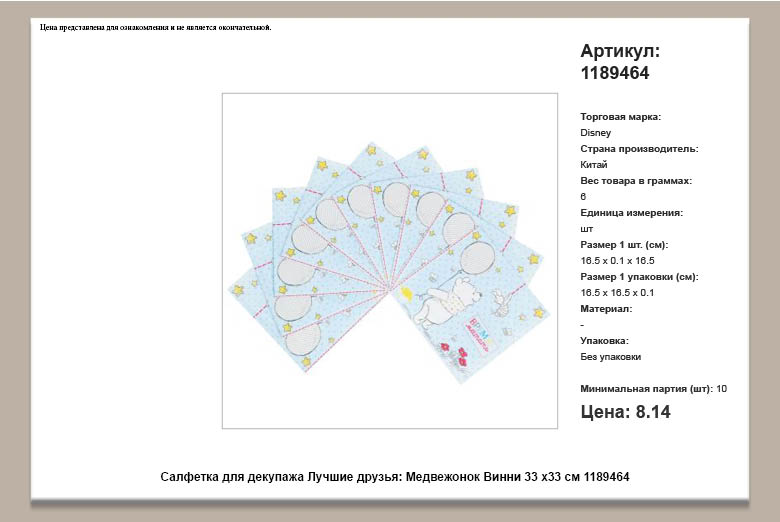Click the package size '16.5 x 16.5 x 0.1'
Viewport: 780px width, 522px height.
[617, 293]
